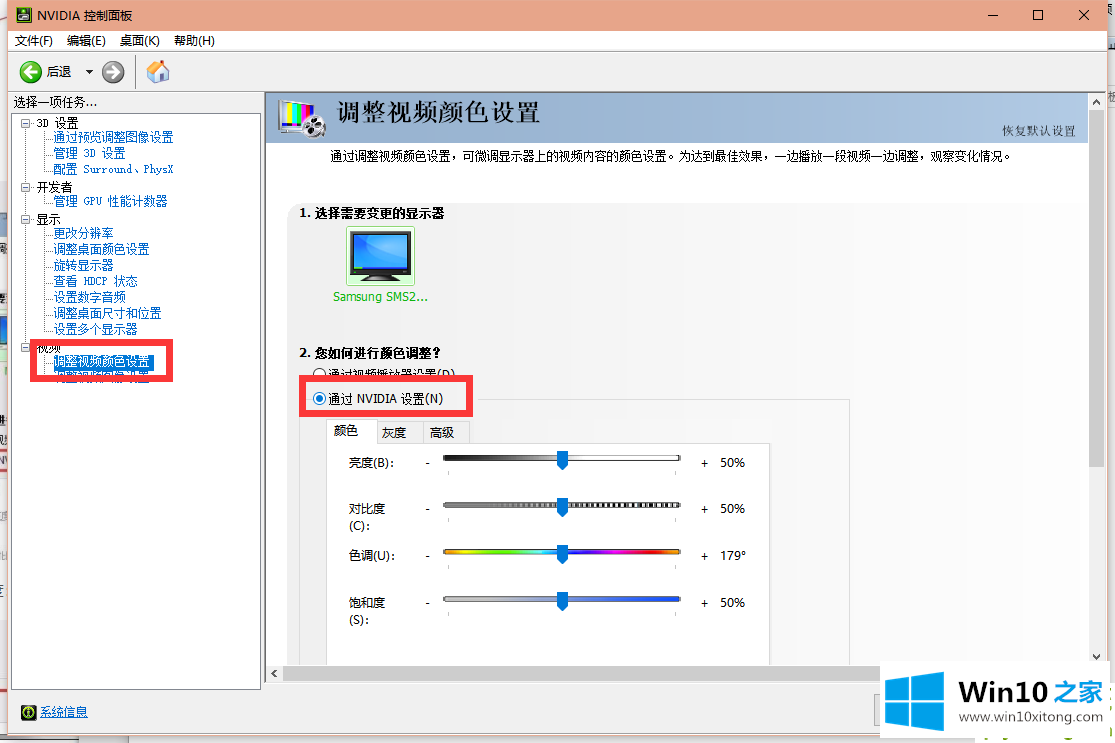Viewport: 1115px width, 743px height.
Task: Open 更改分辨率
Action: 83,233
